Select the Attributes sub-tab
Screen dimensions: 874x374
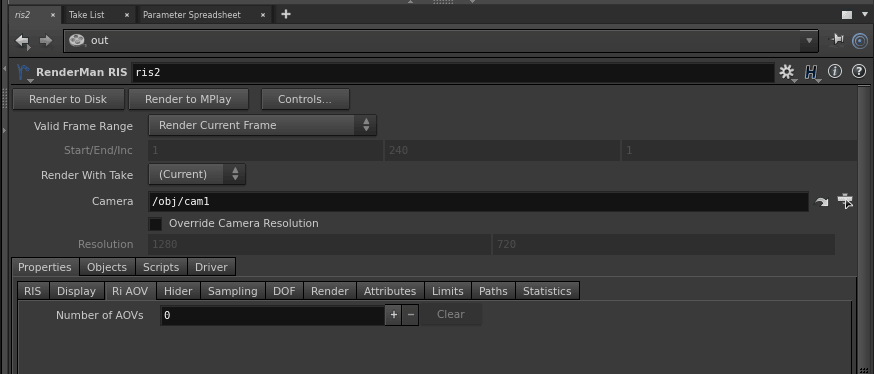click(390, 291)
